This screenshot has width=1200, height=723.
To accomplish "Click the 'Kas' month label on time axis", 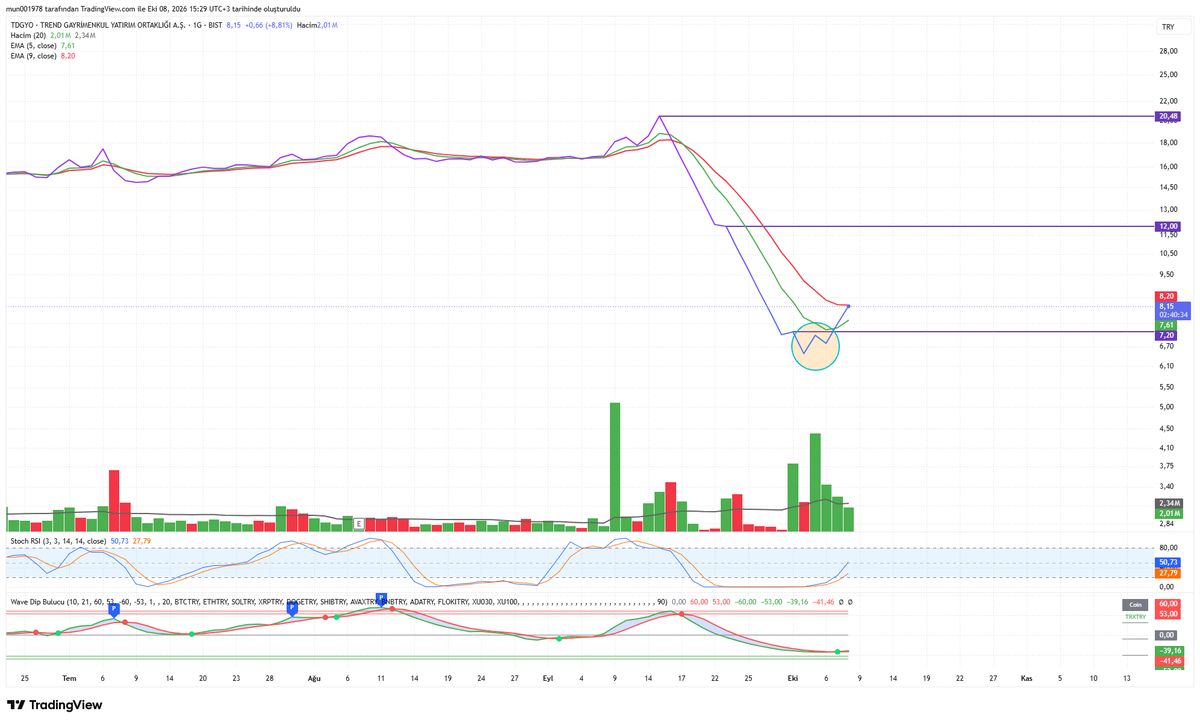I will pos(1026,677).
